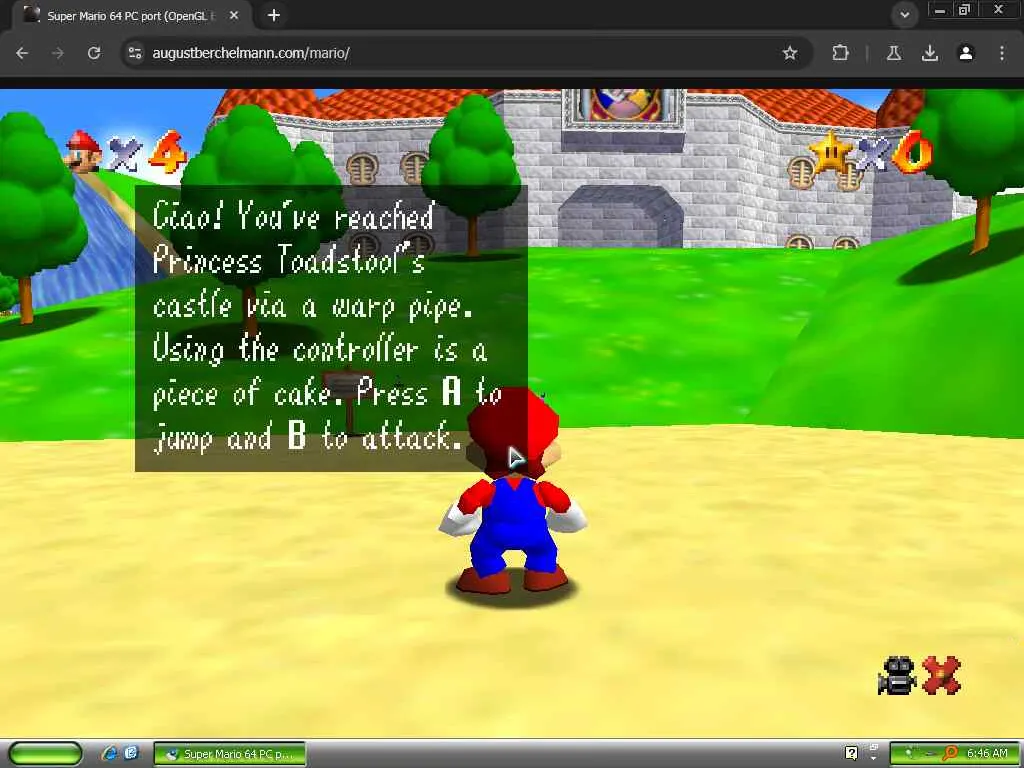Click the star count number 0
The width and height of the screenshot is (1024, 768).
point(913,153)
